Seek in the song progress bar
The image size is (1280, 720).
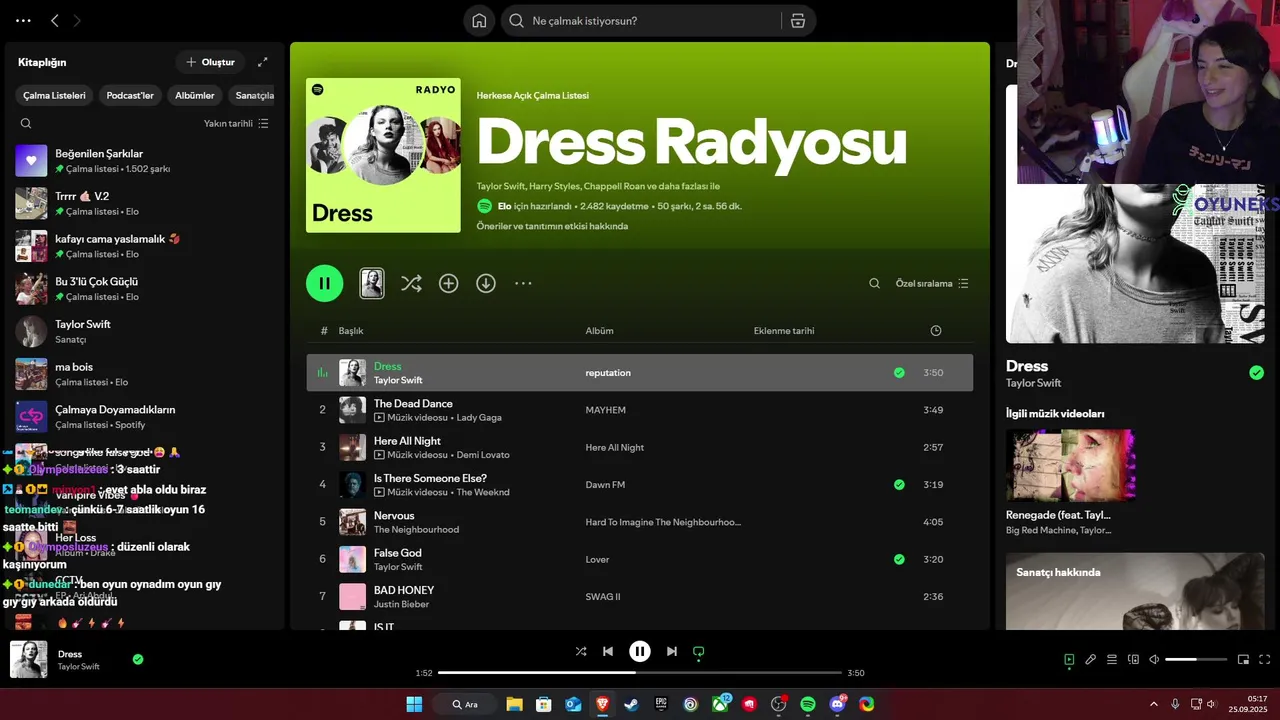click(x=640, y=673)
